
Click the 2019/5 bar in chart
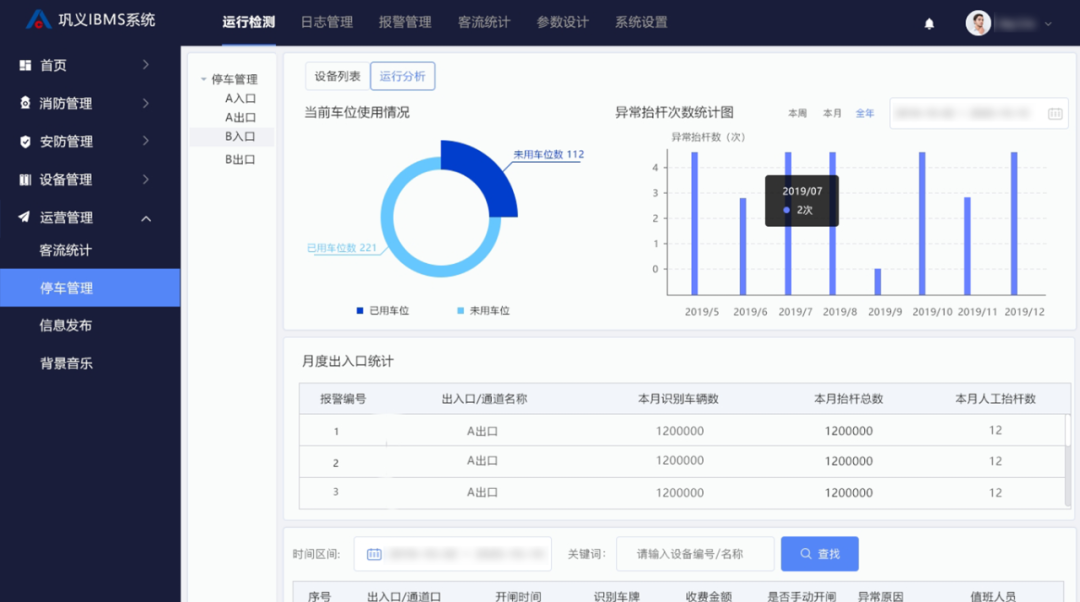(x=694, y=223)
